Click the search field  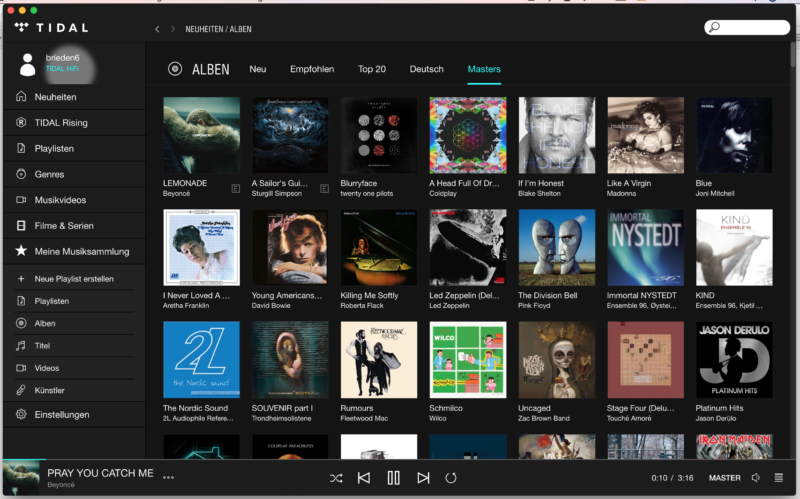pyautogui.click(x=747, y=27)
